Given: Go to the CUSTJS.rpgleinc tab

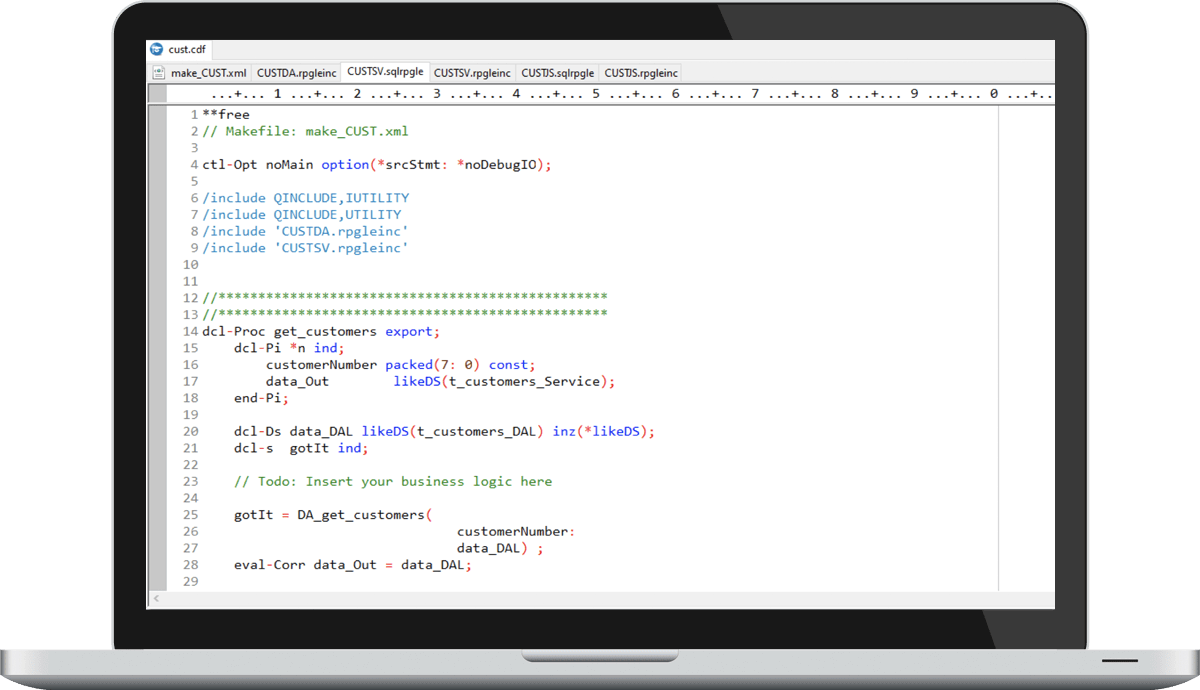Looking at the screenshot, I should pyautogui.click(x=642, y=73).
